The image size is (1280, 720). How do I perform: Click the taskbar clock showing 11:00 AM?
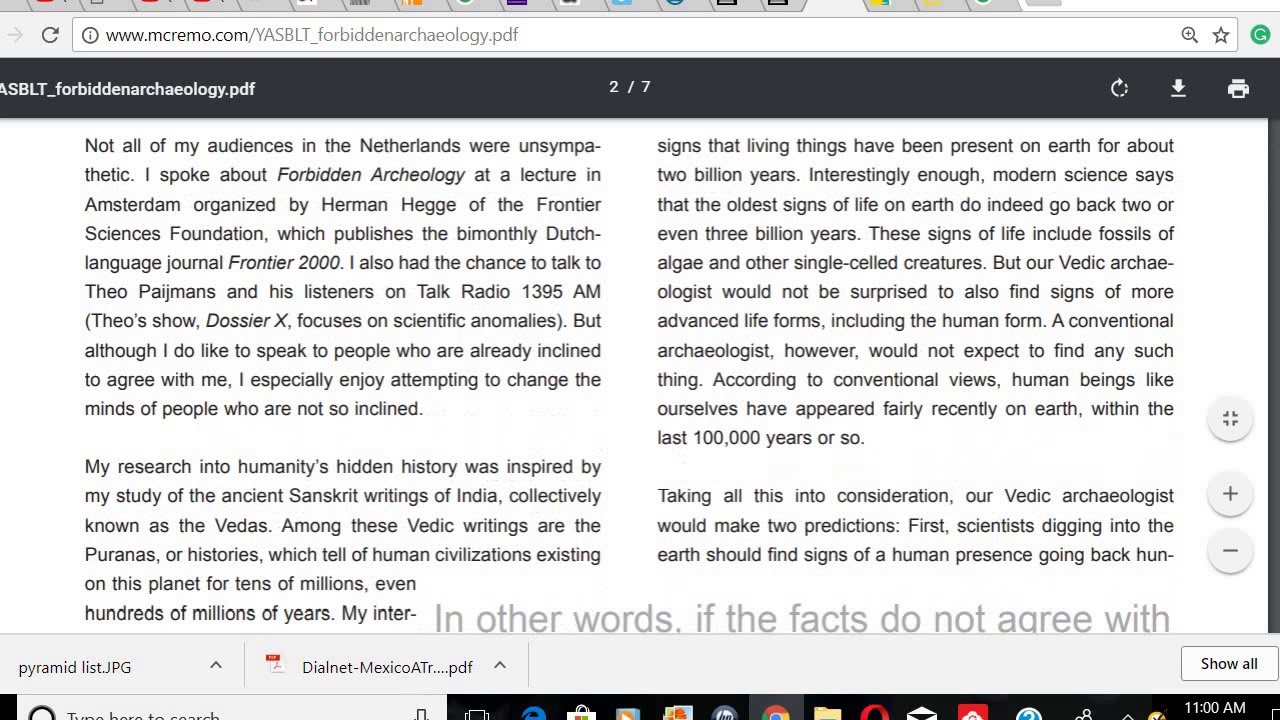click(1215, 708)
